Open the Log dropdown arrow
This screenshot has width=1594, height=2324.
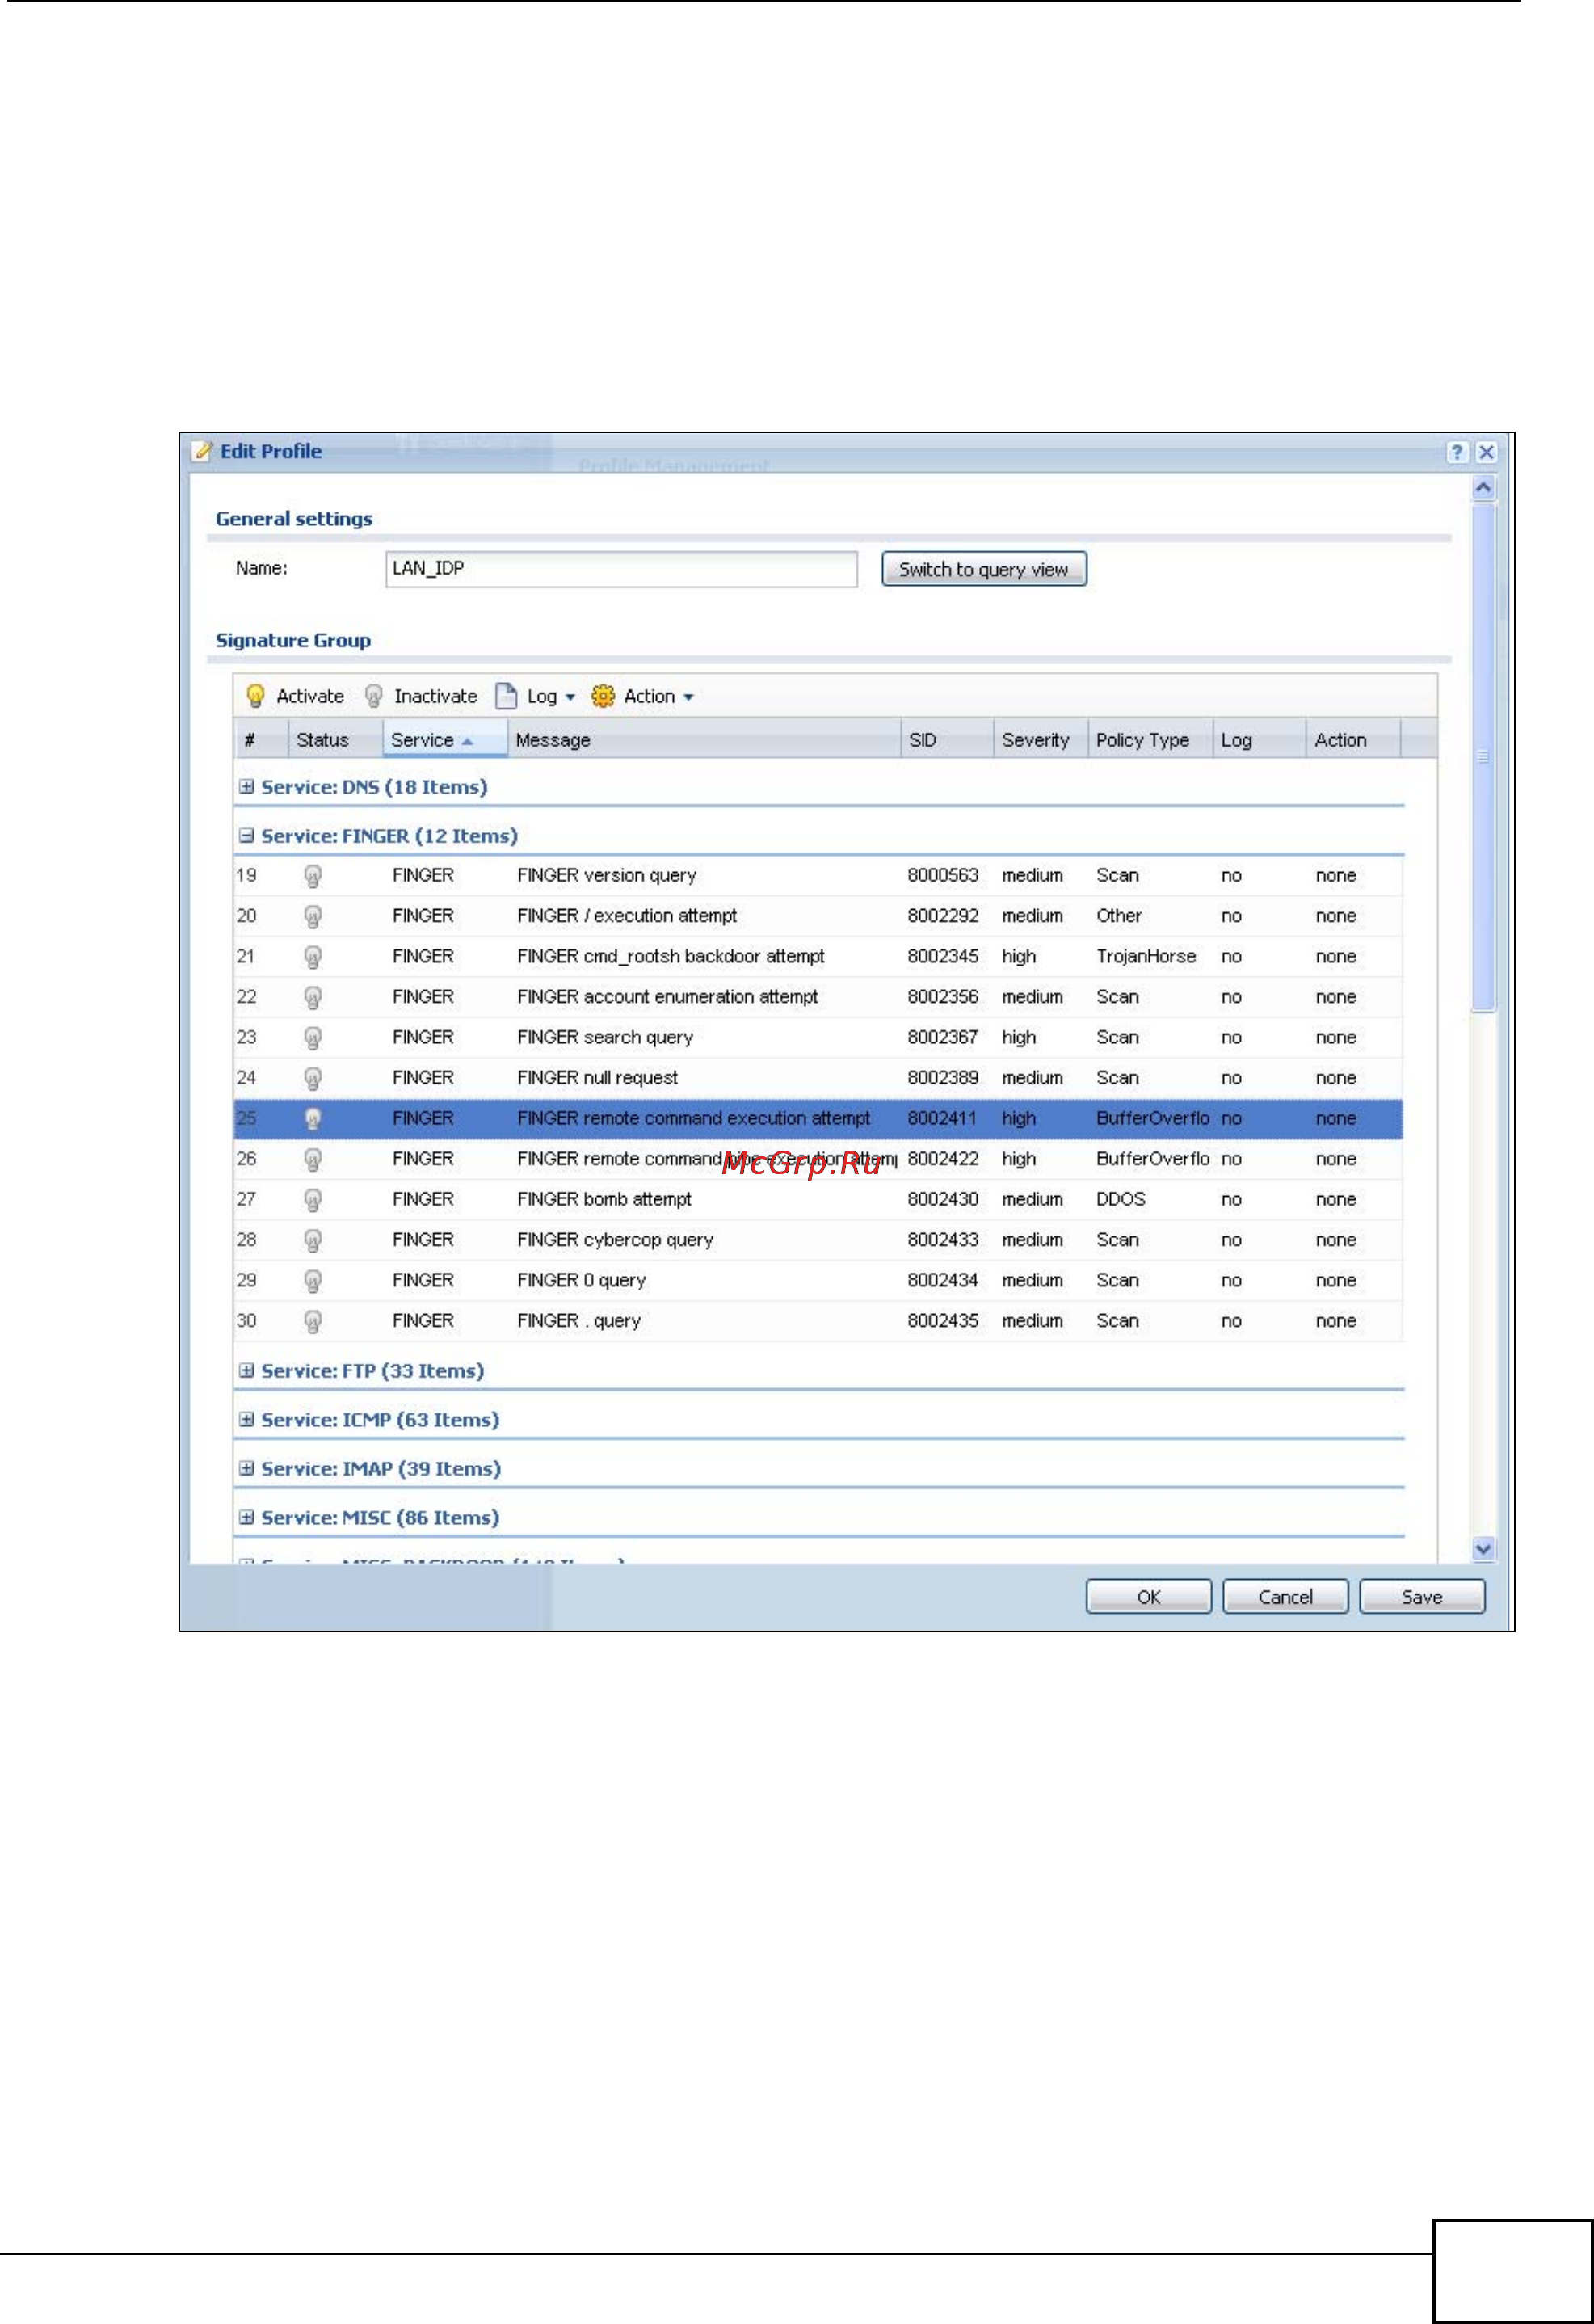(x=570, y=697)
